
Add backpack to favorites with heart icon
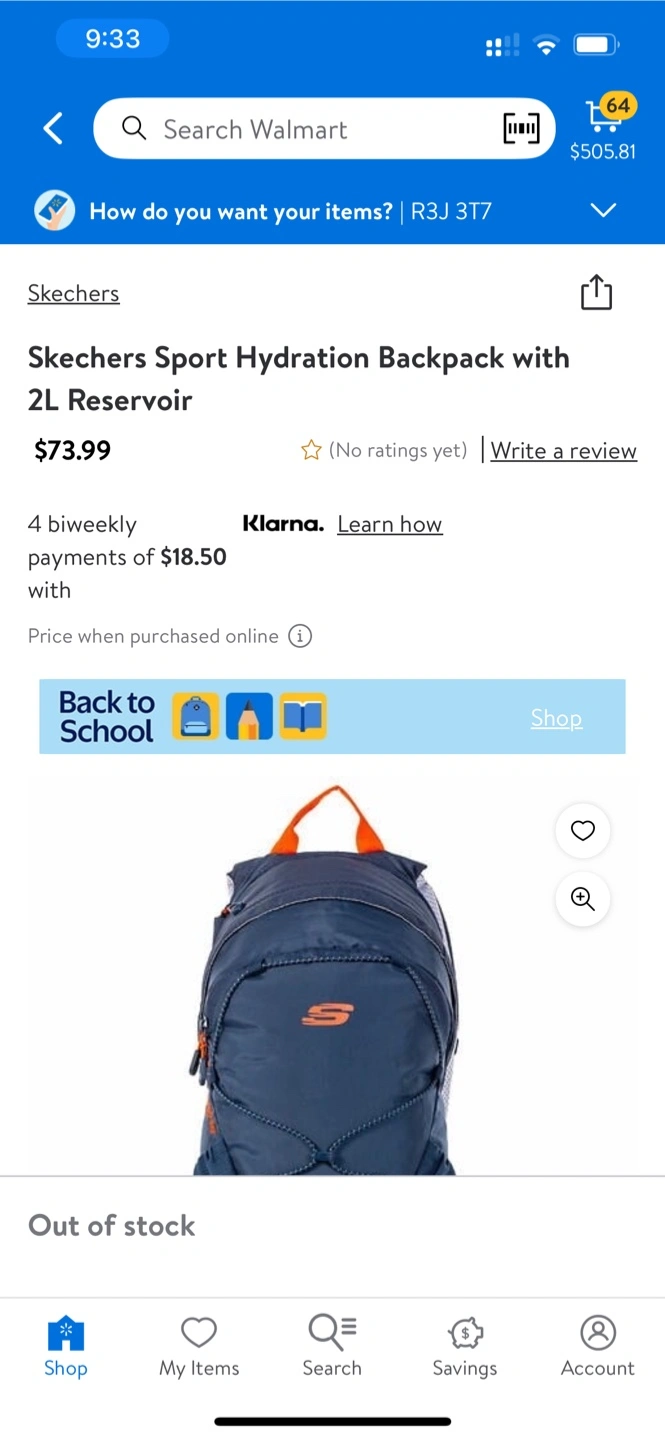click(583, 830)
